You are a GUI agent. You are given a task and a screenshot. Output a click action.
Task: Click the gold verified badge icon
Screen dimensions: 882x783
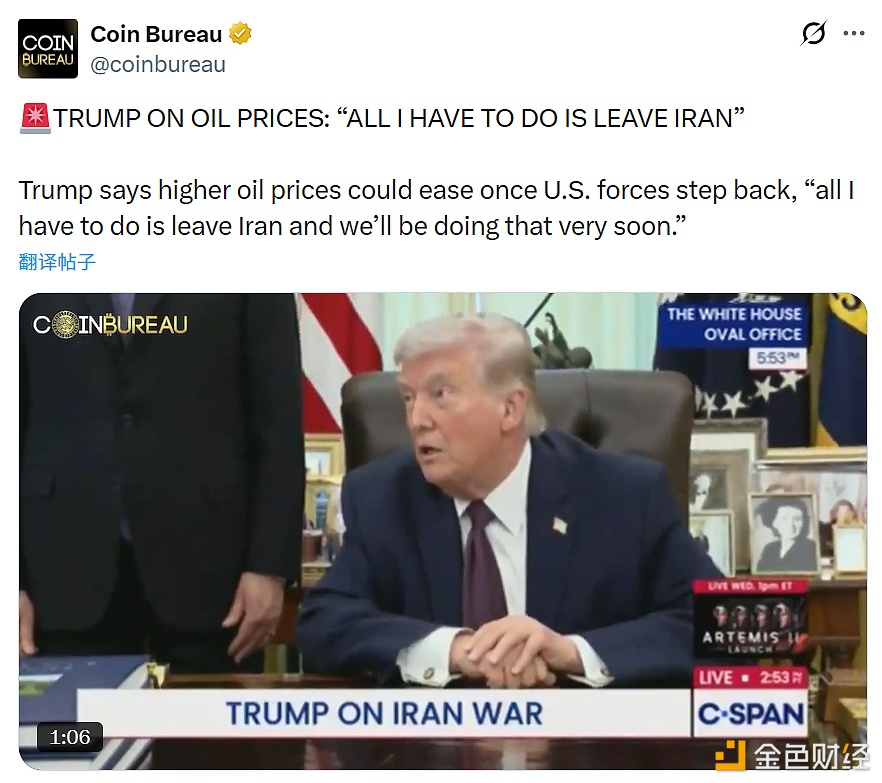click(240, 34)
